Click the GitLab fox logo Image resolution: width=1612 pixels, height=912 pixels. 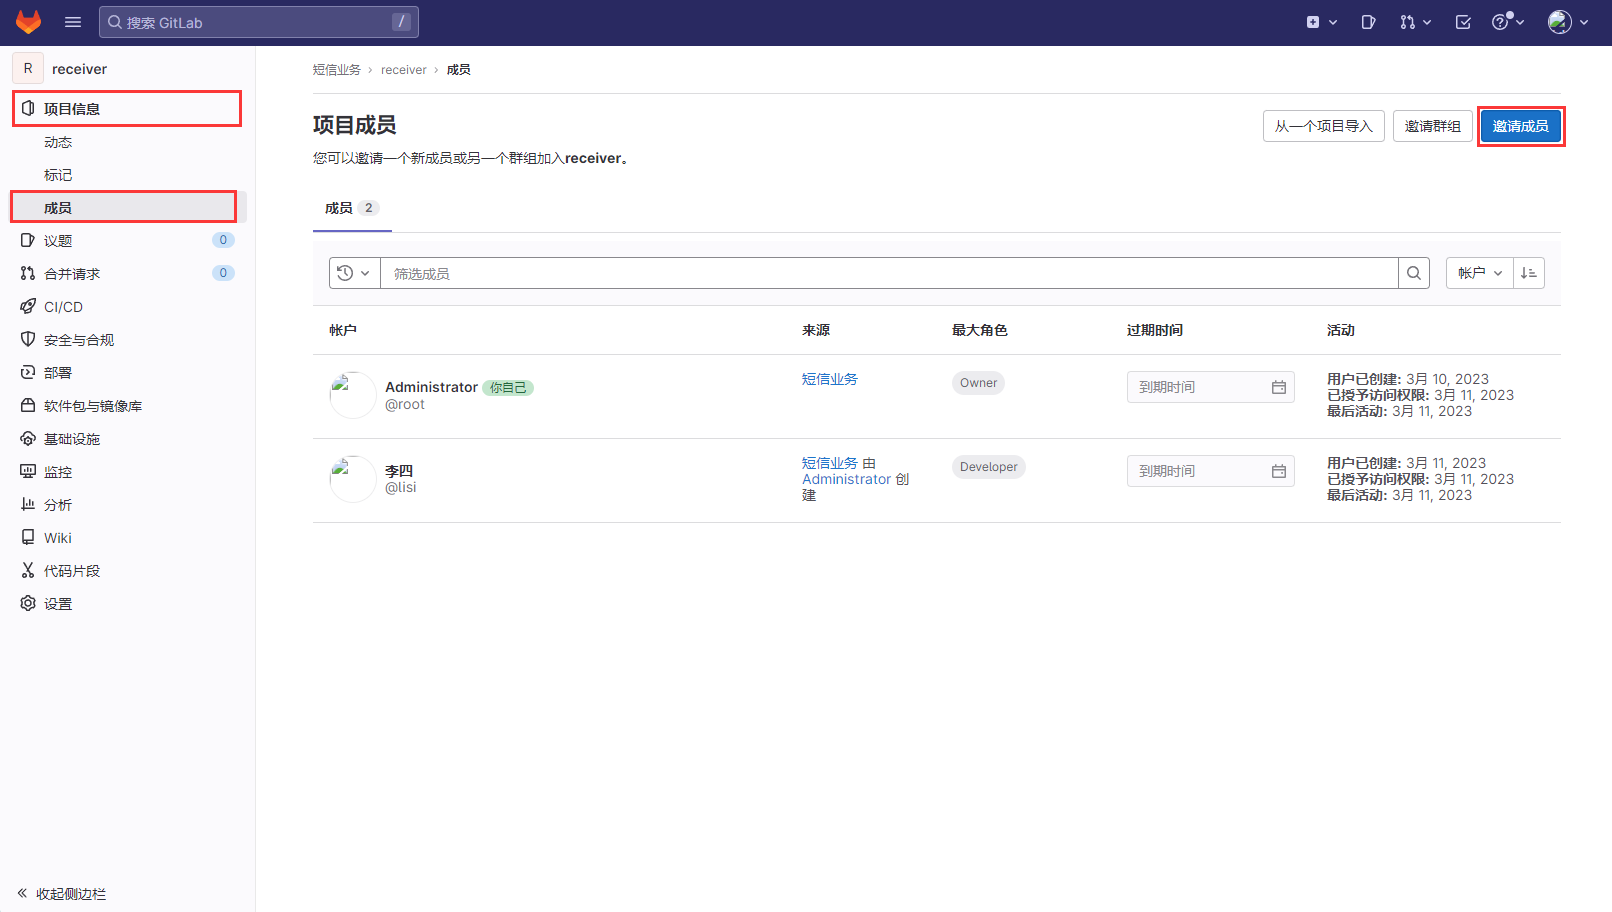pyautogui.click(x=28, y=22)
